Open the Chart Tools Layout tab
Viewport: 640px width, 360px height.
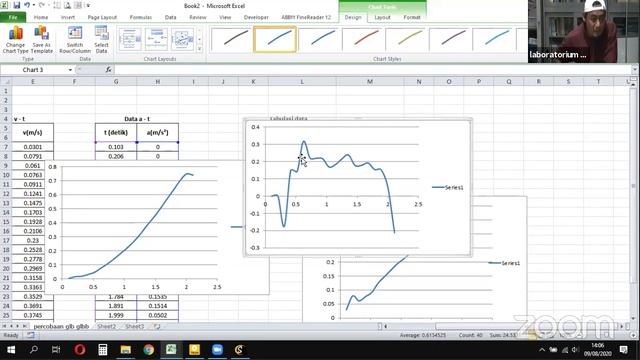pos(382,17)
